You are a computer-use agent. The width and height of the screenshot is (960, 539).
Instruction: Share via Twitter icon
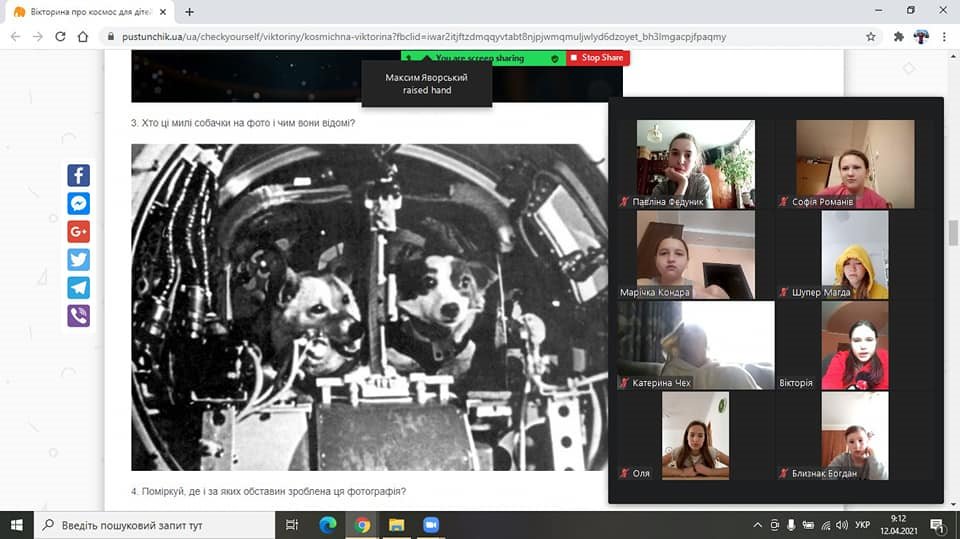(78, 260)
